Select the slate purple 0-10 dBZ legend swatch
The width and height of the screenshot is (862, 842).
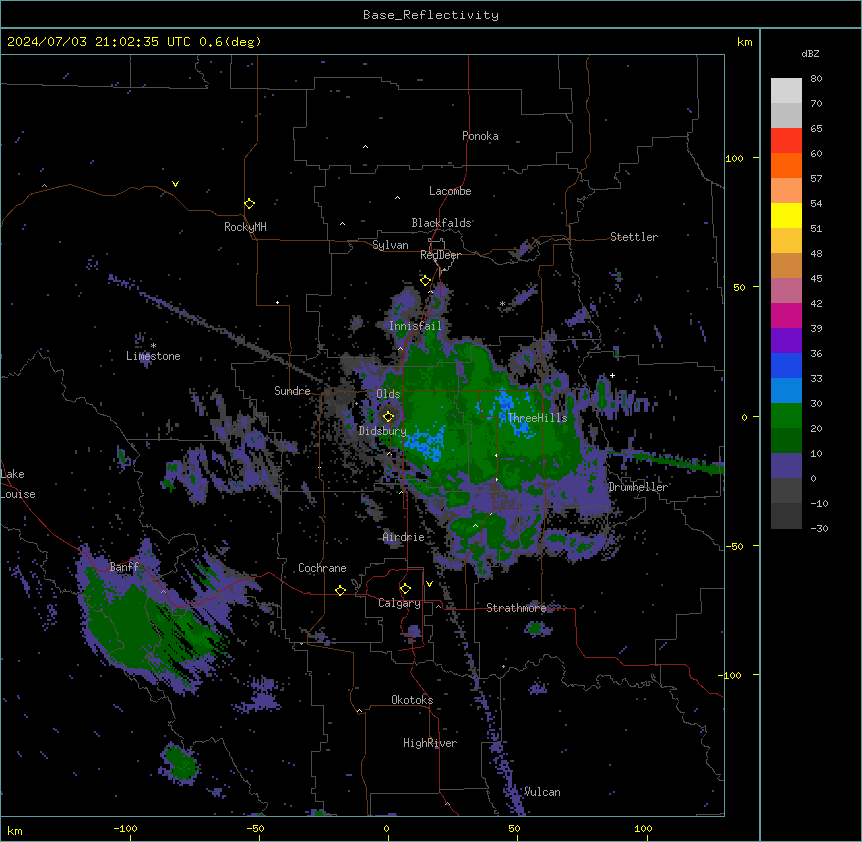(786, 466)
